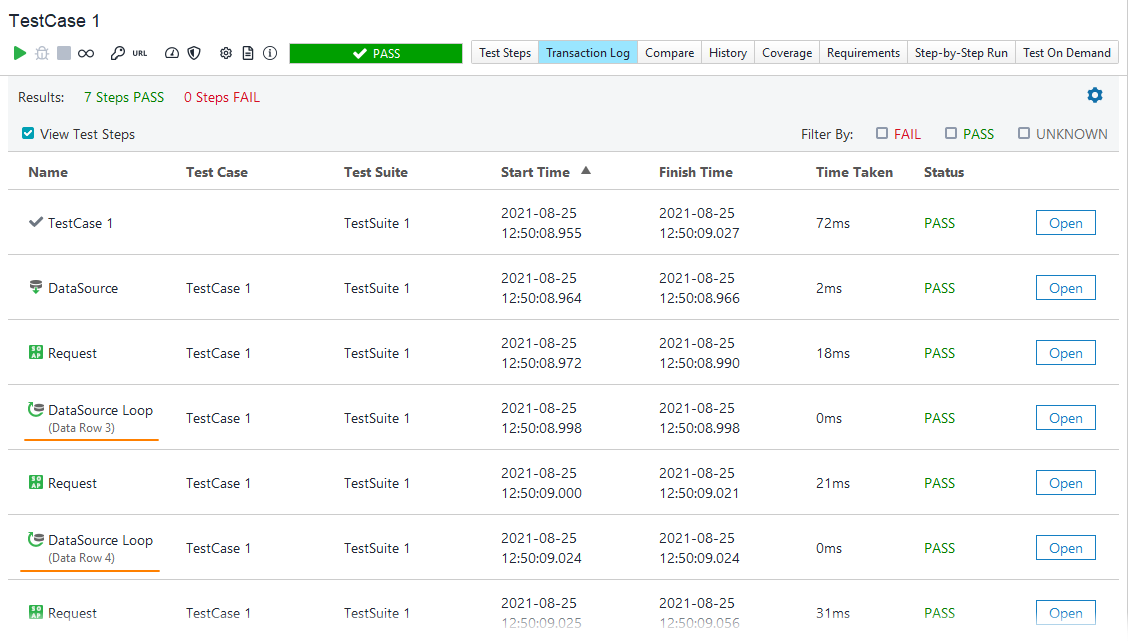Switch to the Compare tab
The image size is (1128, 642).
tap(669, 52)
